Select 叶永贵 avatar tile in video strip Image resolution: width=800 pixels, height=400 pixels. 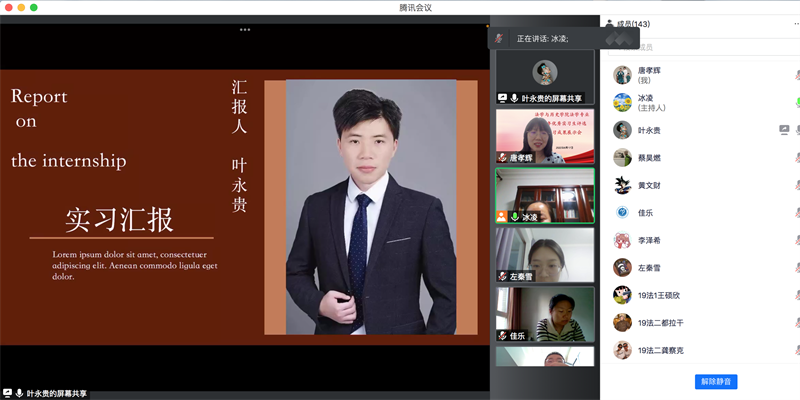click(545, 77)
